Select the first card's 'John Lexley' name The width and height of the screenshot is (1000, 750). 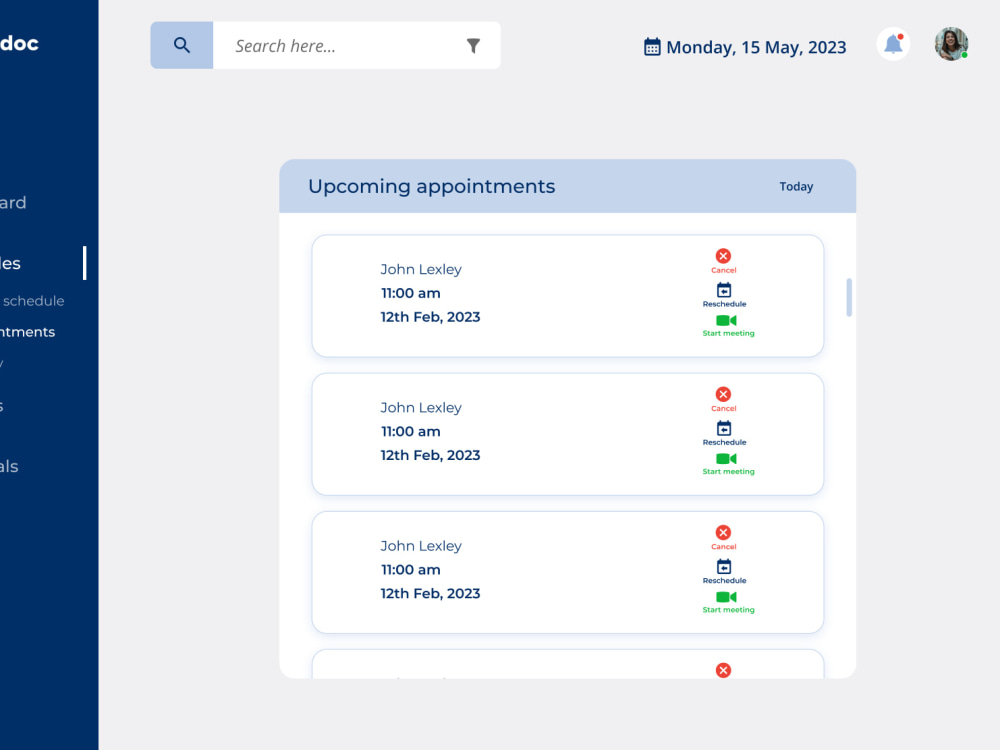[x=421, y=269]
